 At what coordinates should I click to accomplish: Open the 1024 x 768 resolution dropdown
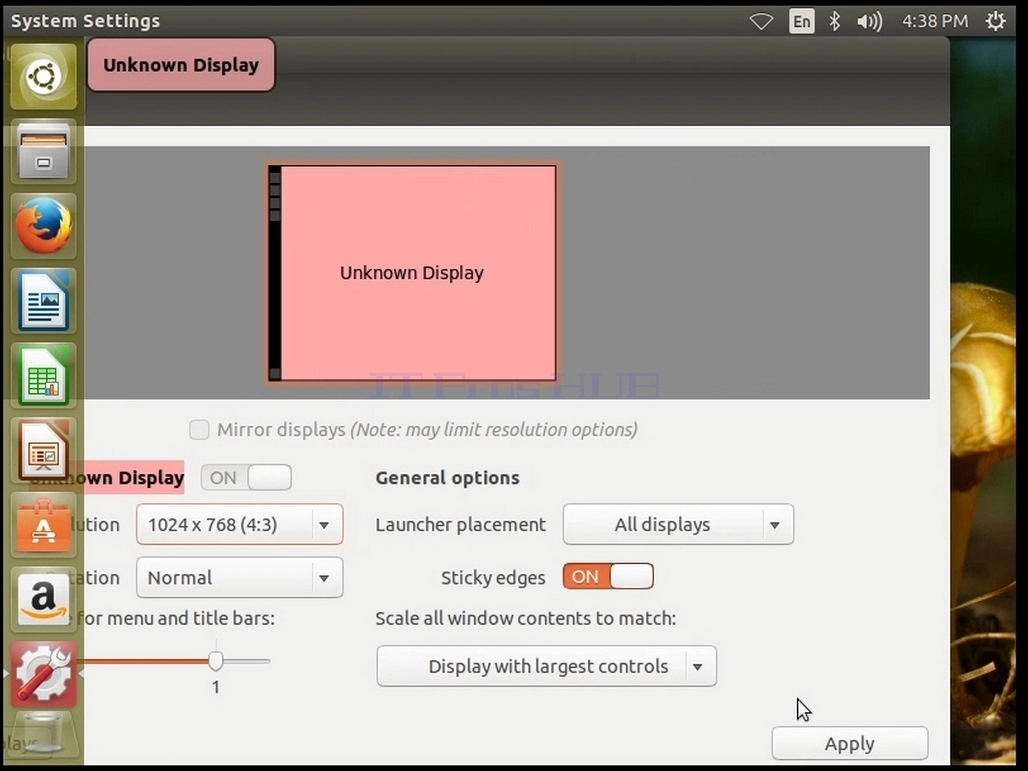(x=239, y=524)
